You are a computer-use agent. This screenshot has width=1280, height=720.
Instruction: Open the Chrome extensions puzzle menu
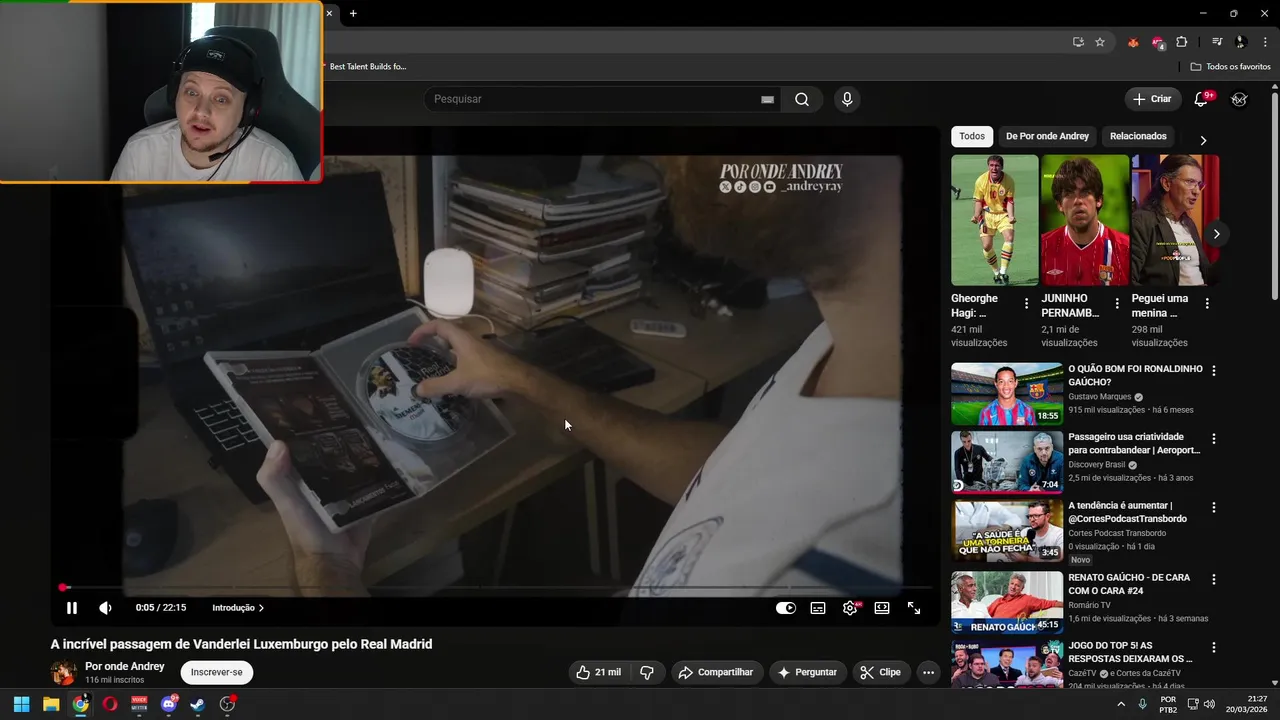point(1182,42)
